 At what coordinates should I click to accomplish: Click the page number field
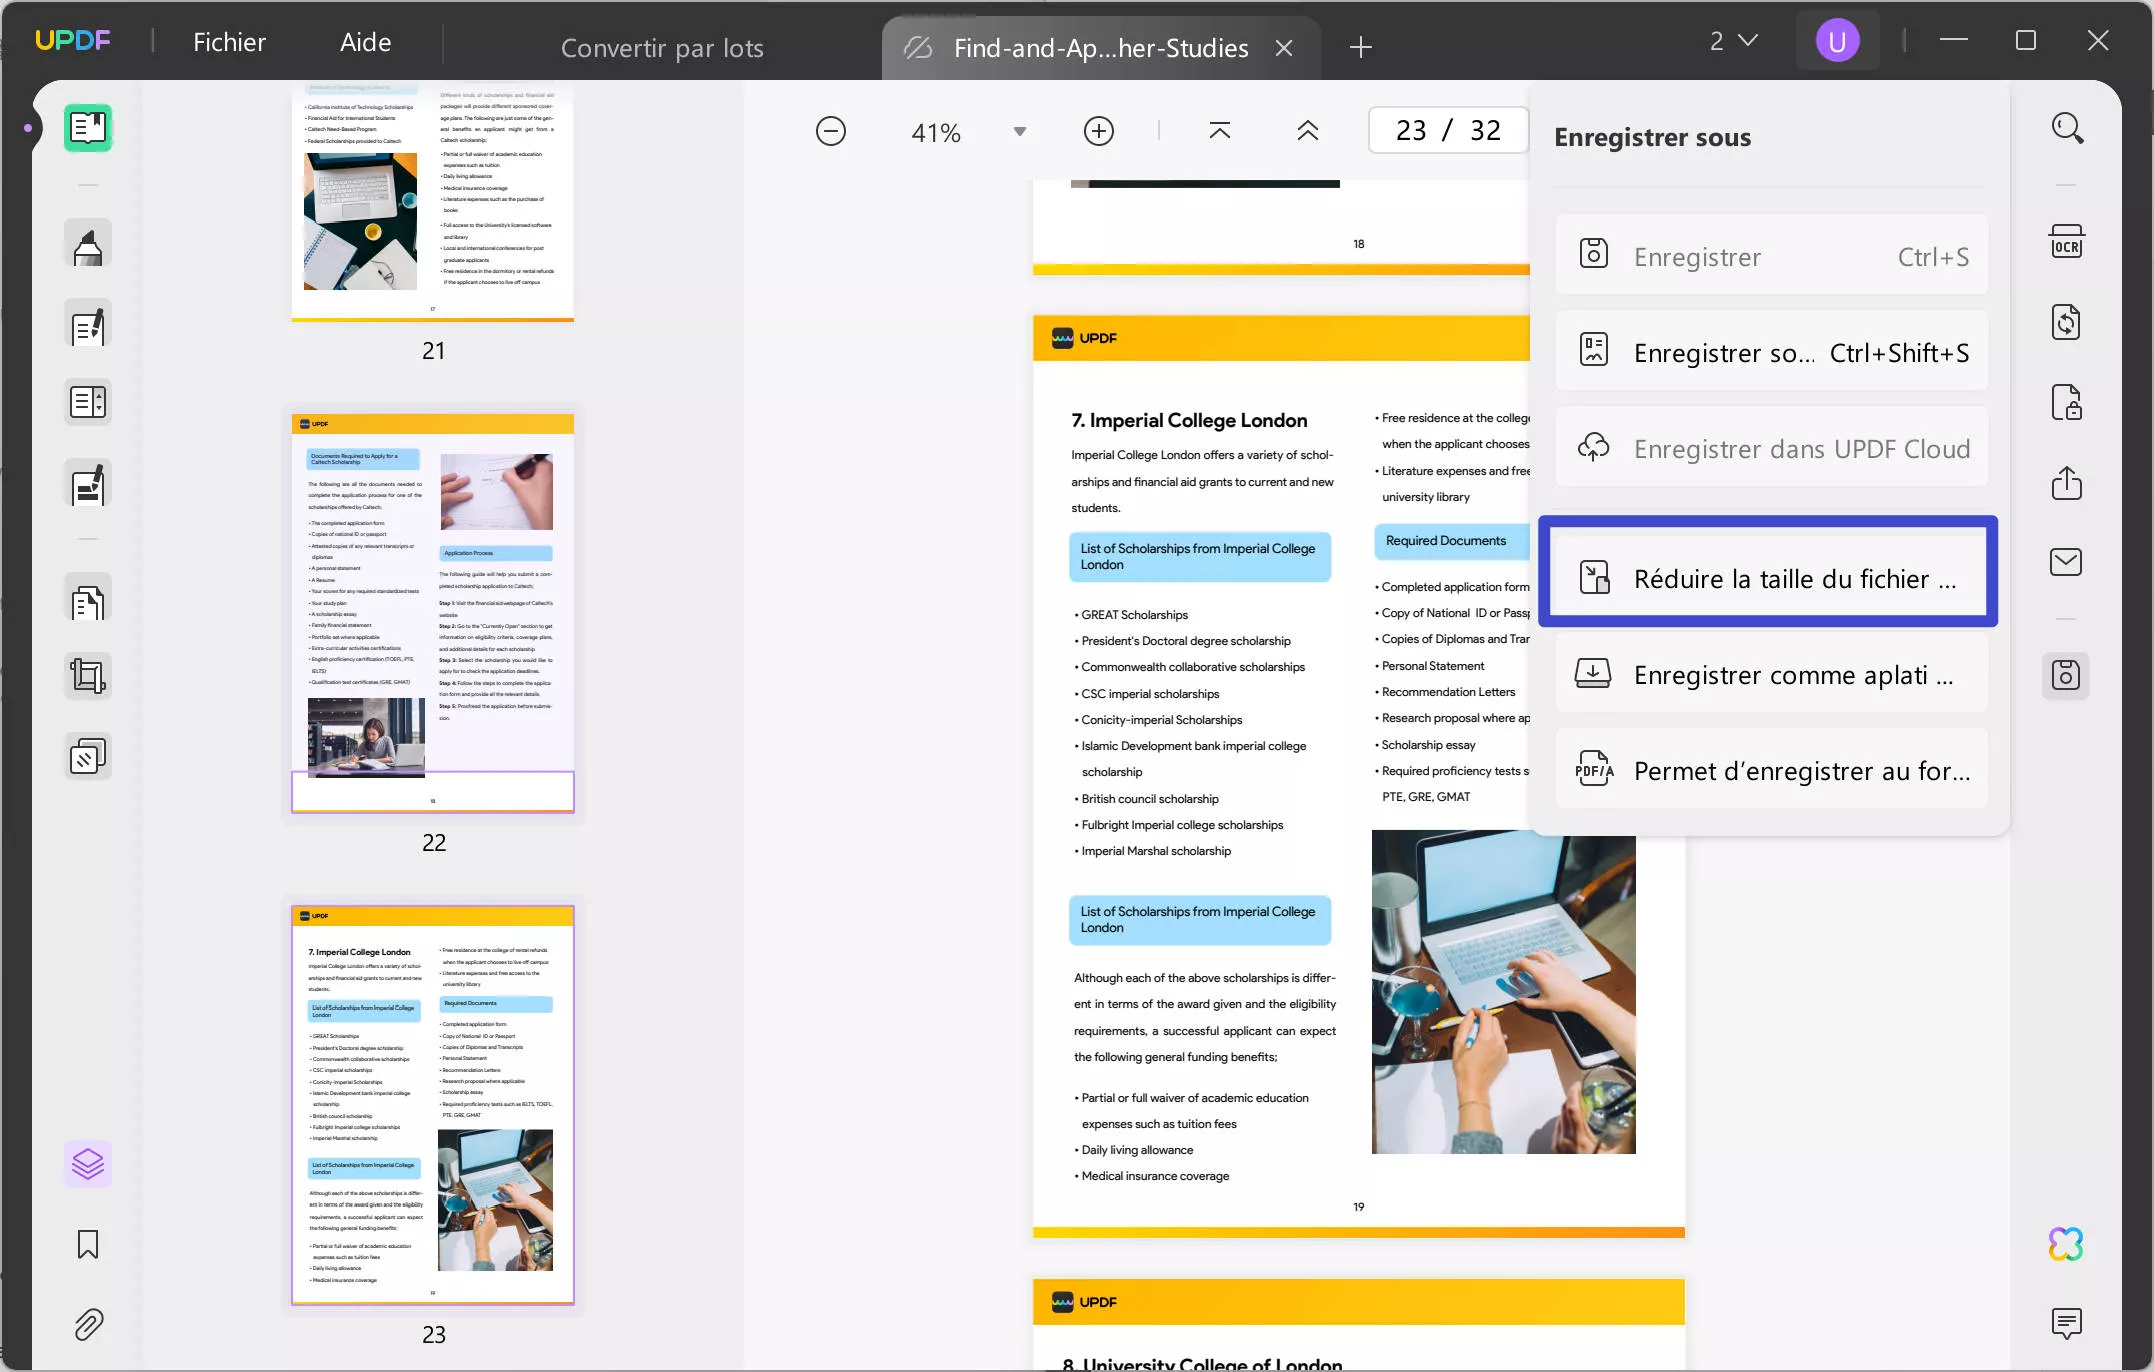pyautogui.click(x=1448, y=130)
